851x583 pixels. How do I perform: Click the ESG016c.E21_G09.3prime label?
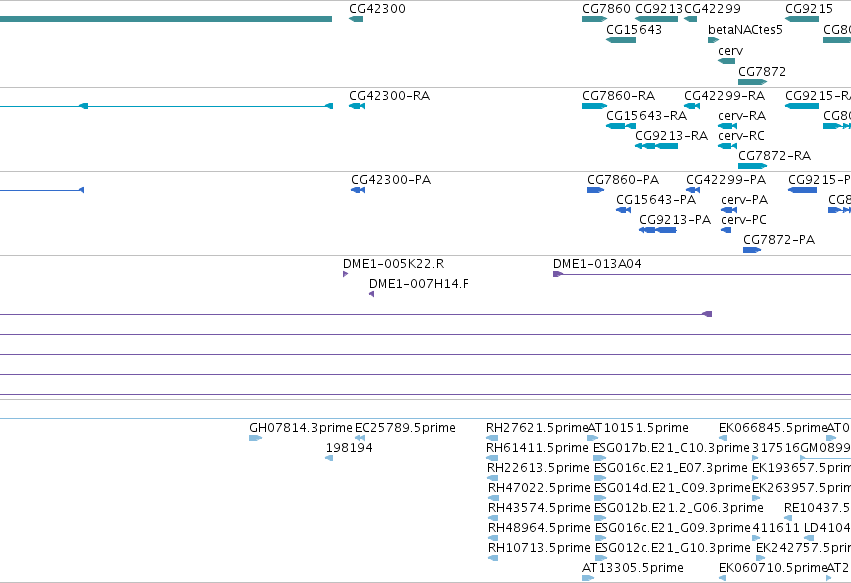[673, 528]
